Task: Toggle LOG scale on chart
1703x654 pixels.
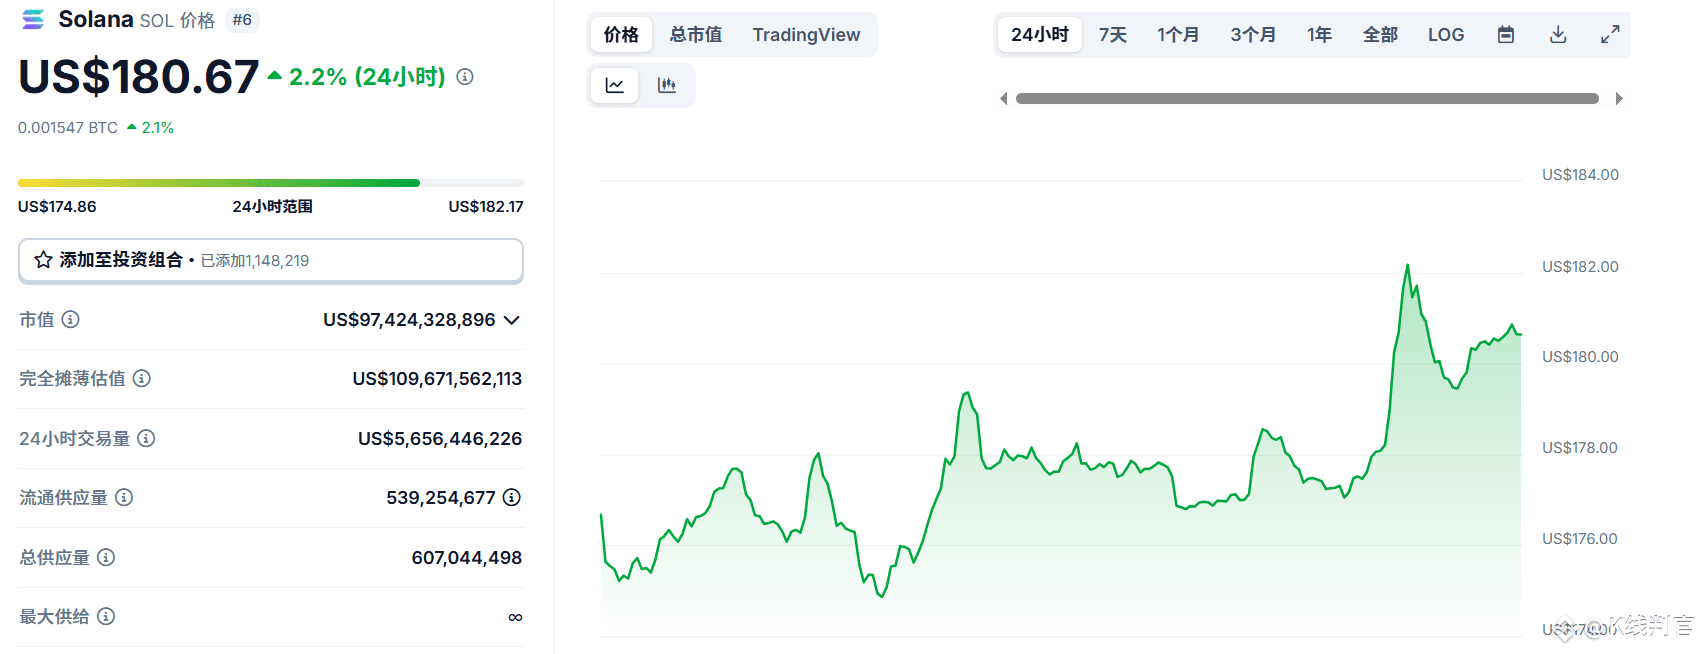Action: (x=1446, y=35)
